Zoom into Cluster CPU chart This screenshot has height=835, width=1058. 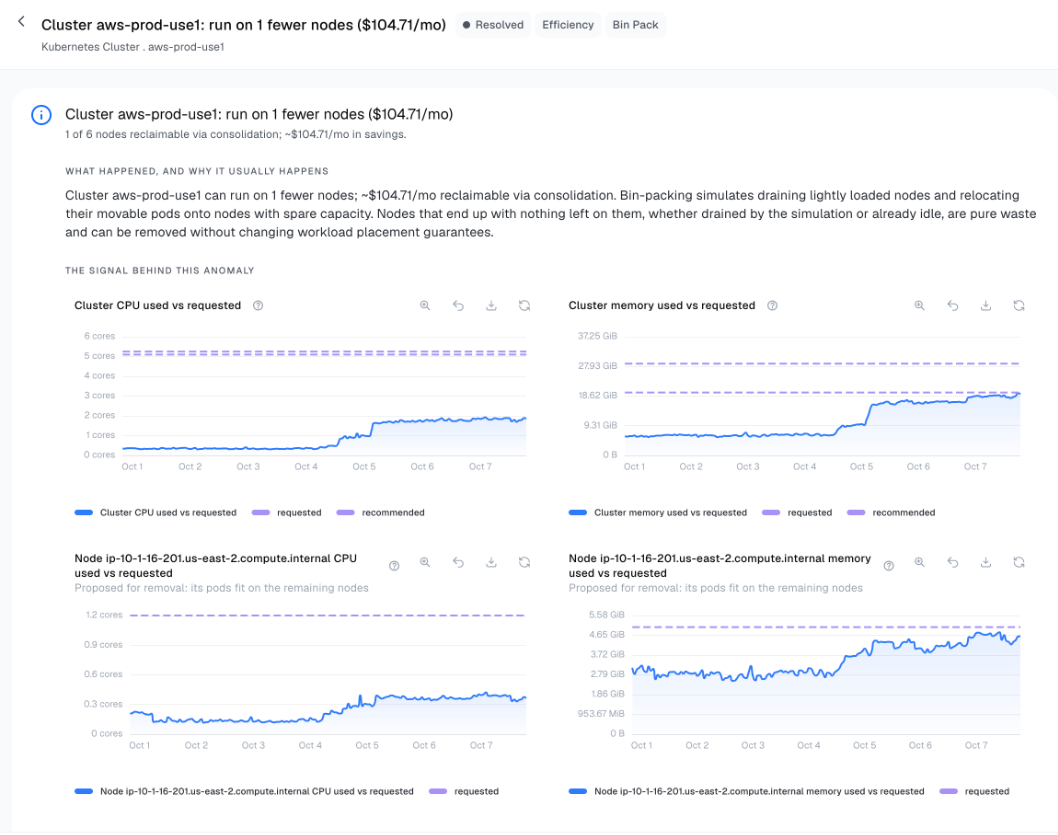click(425, 306)
